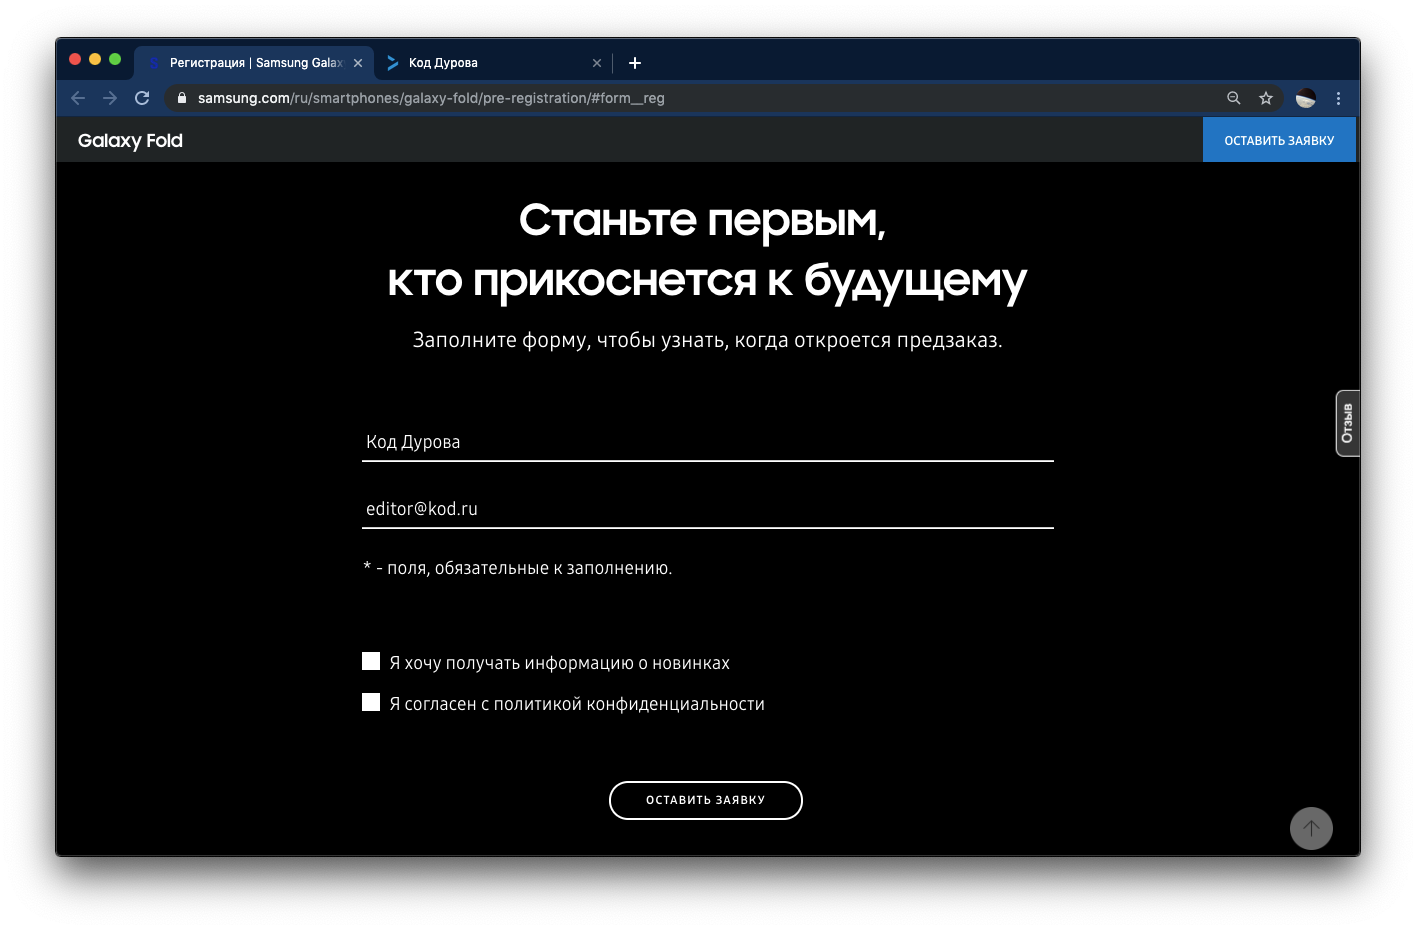Open the browser profile avatar
Image resolution: width=1416 pixels, height=930 pixels.
pos(1306,98)
